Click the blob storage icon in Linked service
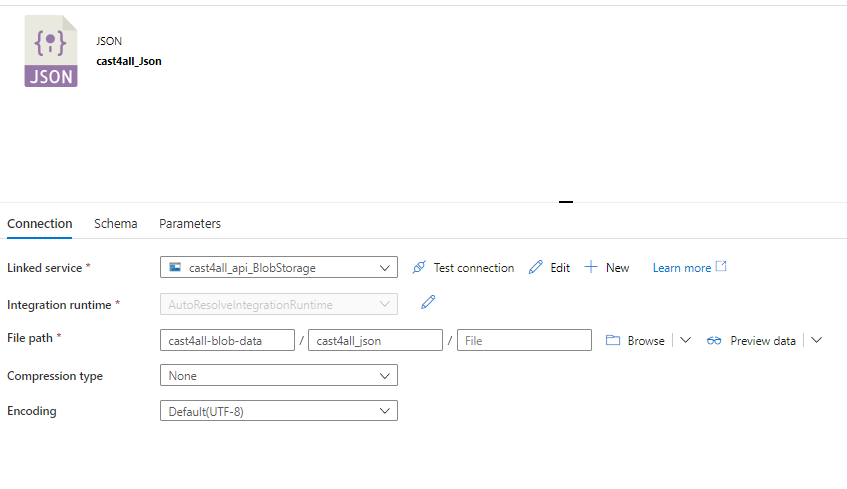This screenshot has height=489, width=847. pos(175,267)
